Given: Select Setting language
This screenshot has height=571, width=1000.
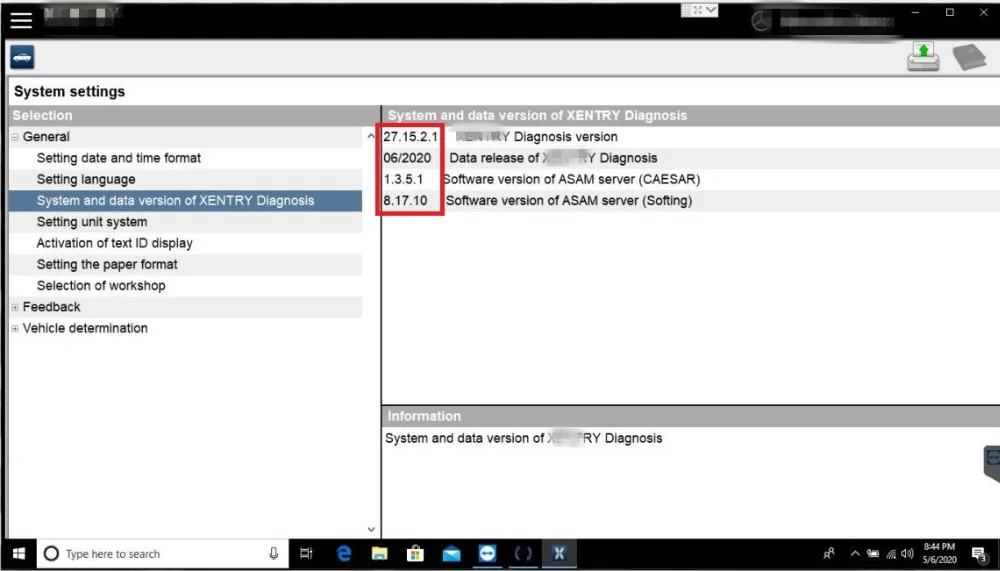Looking at the screenshot, I should point(86,179).
